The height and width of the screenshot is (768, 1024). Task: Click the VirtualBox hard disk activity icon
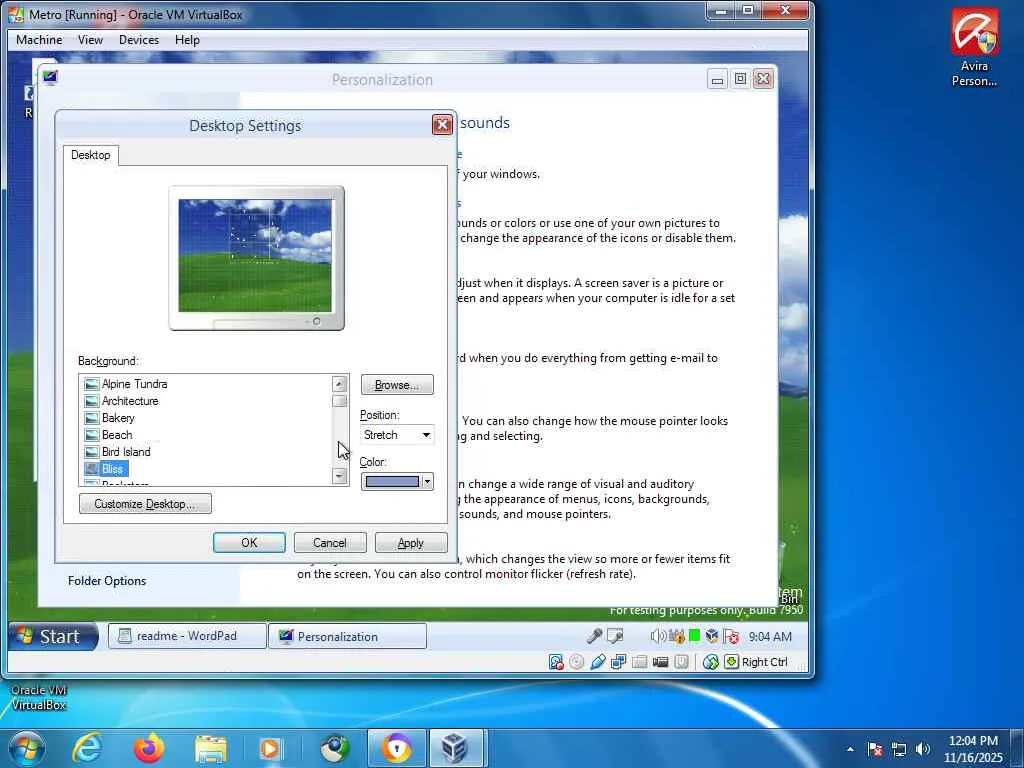[556, 662]
